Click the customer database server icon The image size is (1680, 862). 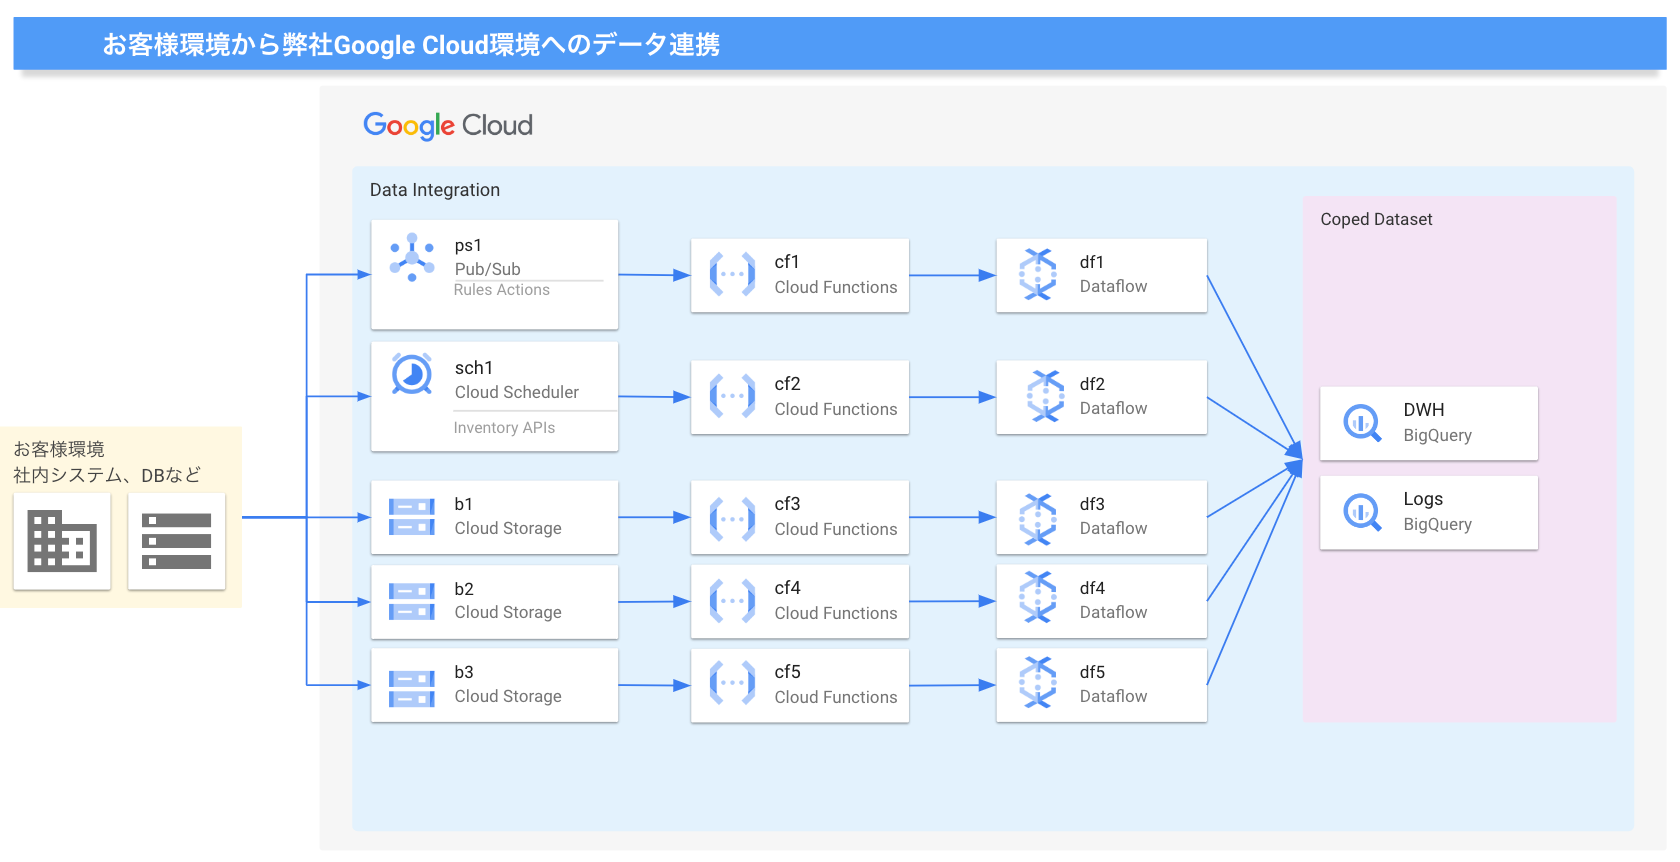[177, 541]
